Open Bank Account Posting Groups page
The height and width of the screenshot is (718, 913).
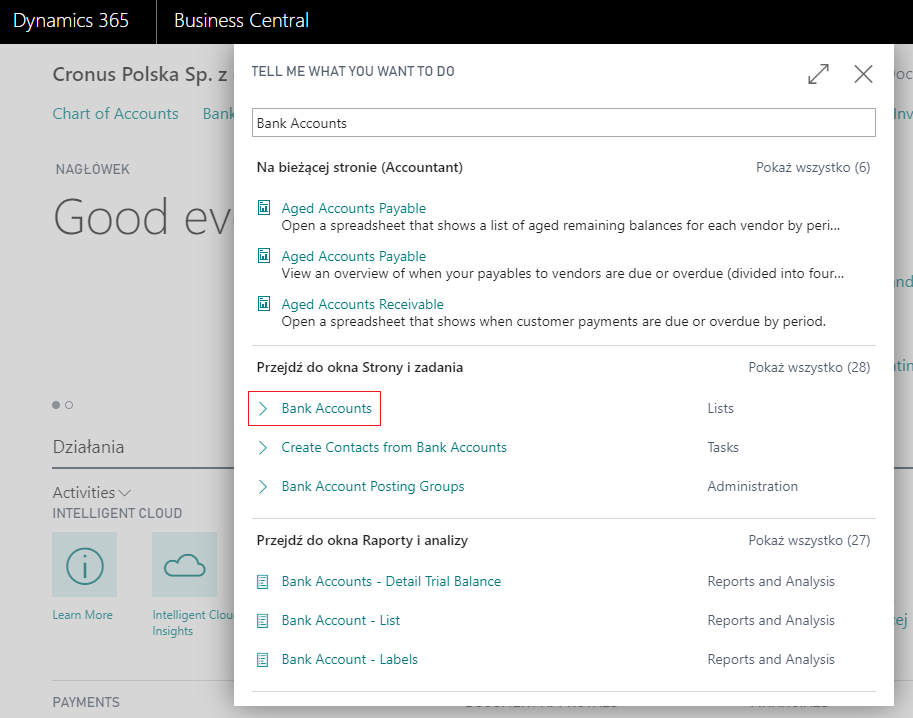pos(373,486)
